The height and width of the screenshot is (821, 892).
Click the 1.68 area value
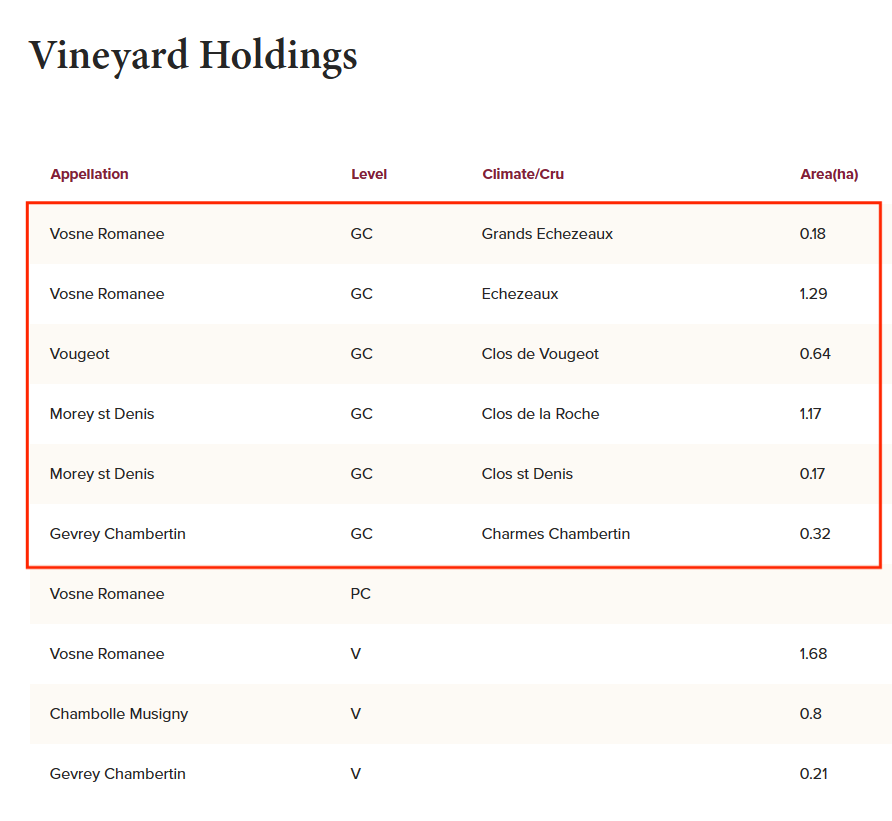813,654
